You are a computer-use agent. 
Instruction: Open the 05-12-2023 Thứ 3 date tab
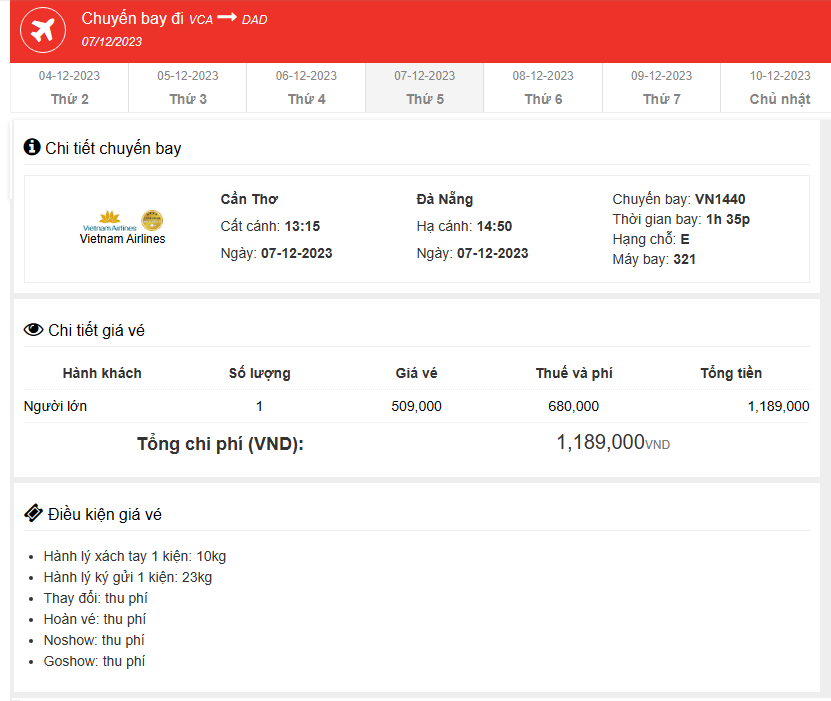(x=186, y=85)
